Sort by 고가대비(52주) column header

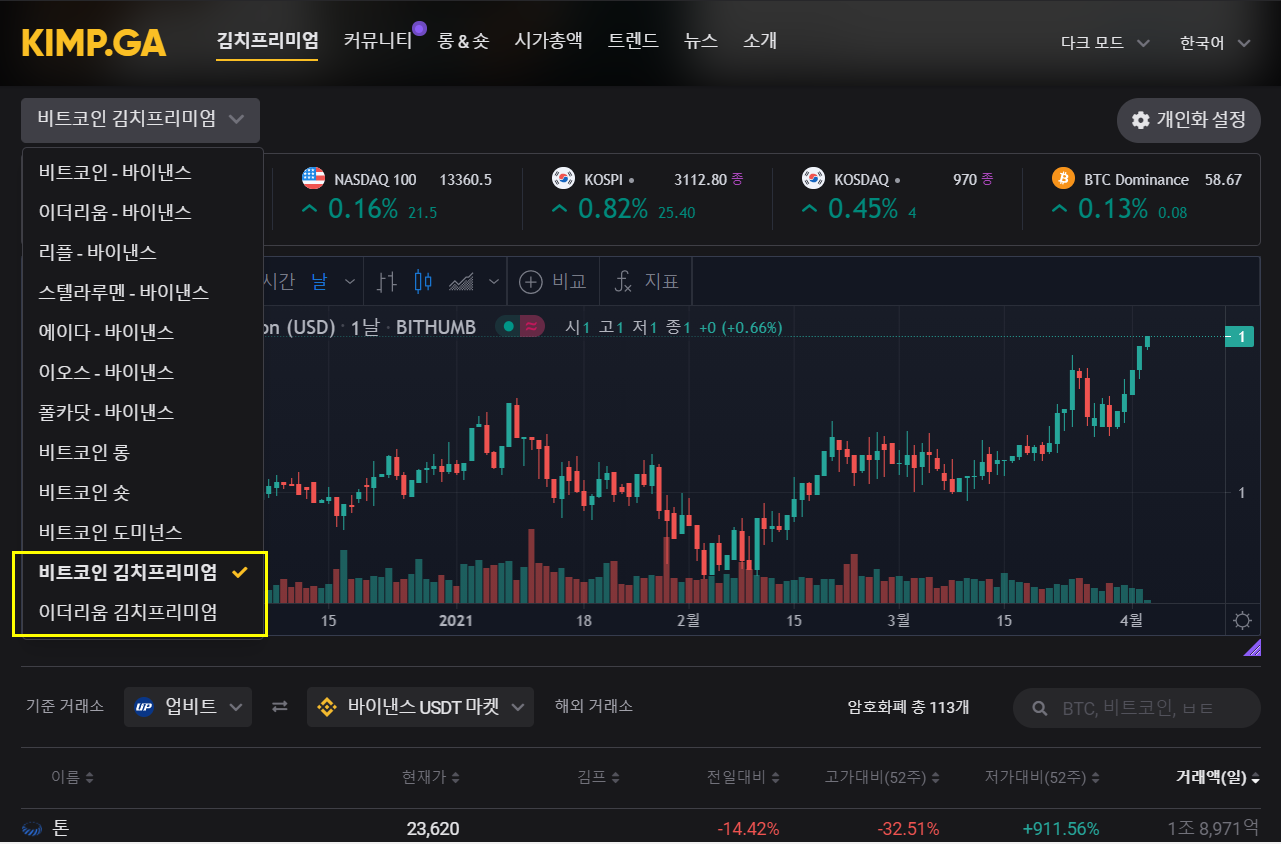(882, 777)
